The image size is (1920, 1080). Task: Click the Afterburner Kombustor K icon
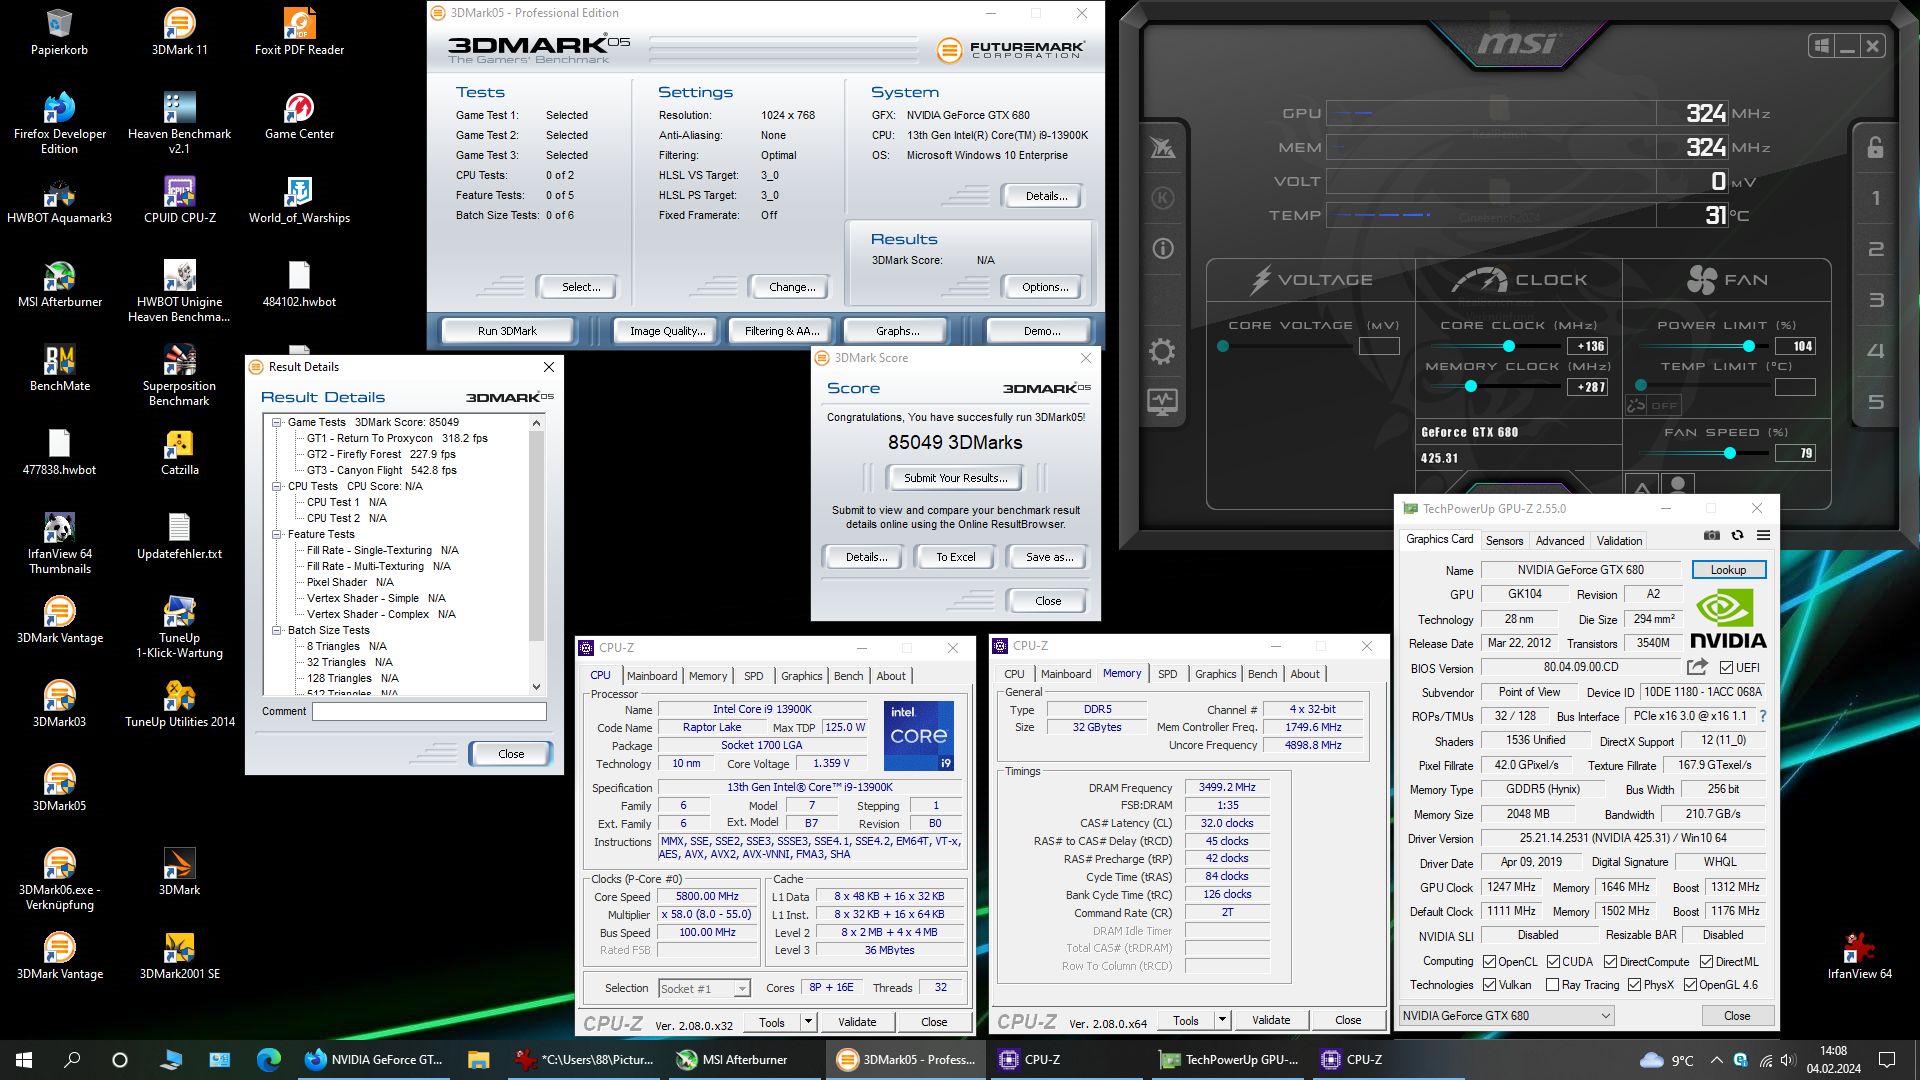1162,198
